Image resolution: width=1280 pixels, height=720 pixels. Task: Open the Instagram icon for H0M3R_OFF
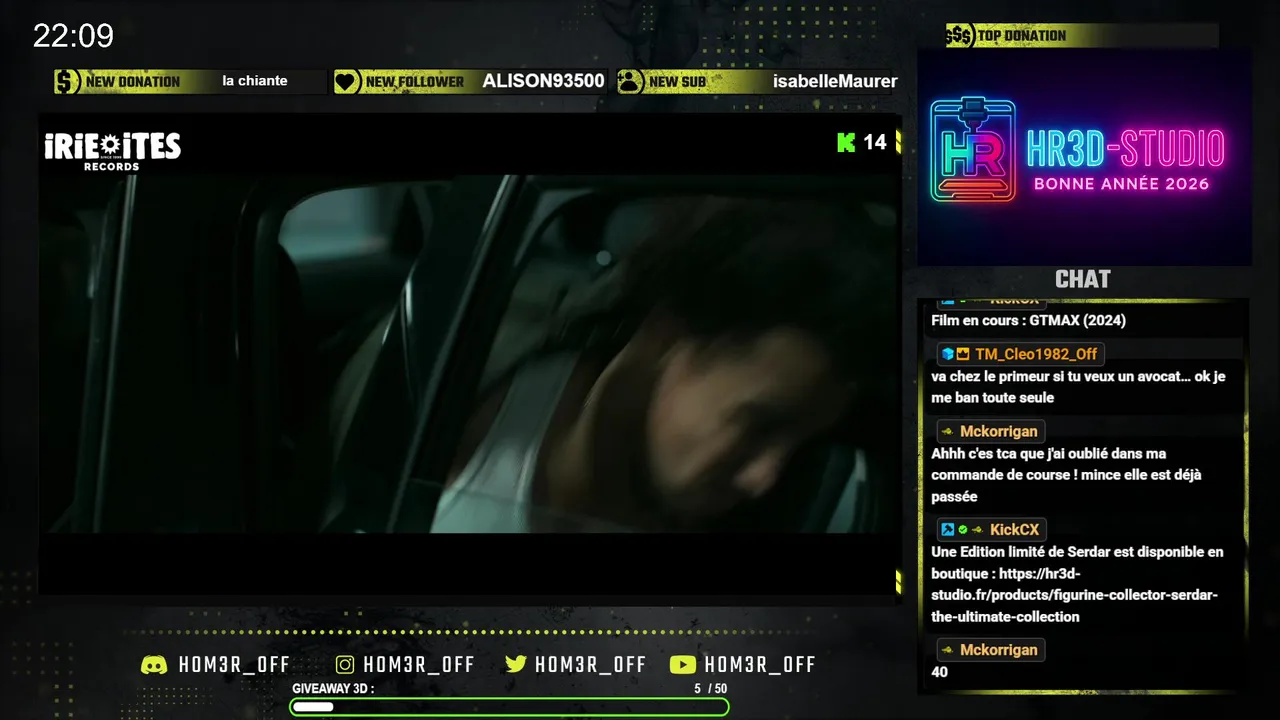click(345, 665)
